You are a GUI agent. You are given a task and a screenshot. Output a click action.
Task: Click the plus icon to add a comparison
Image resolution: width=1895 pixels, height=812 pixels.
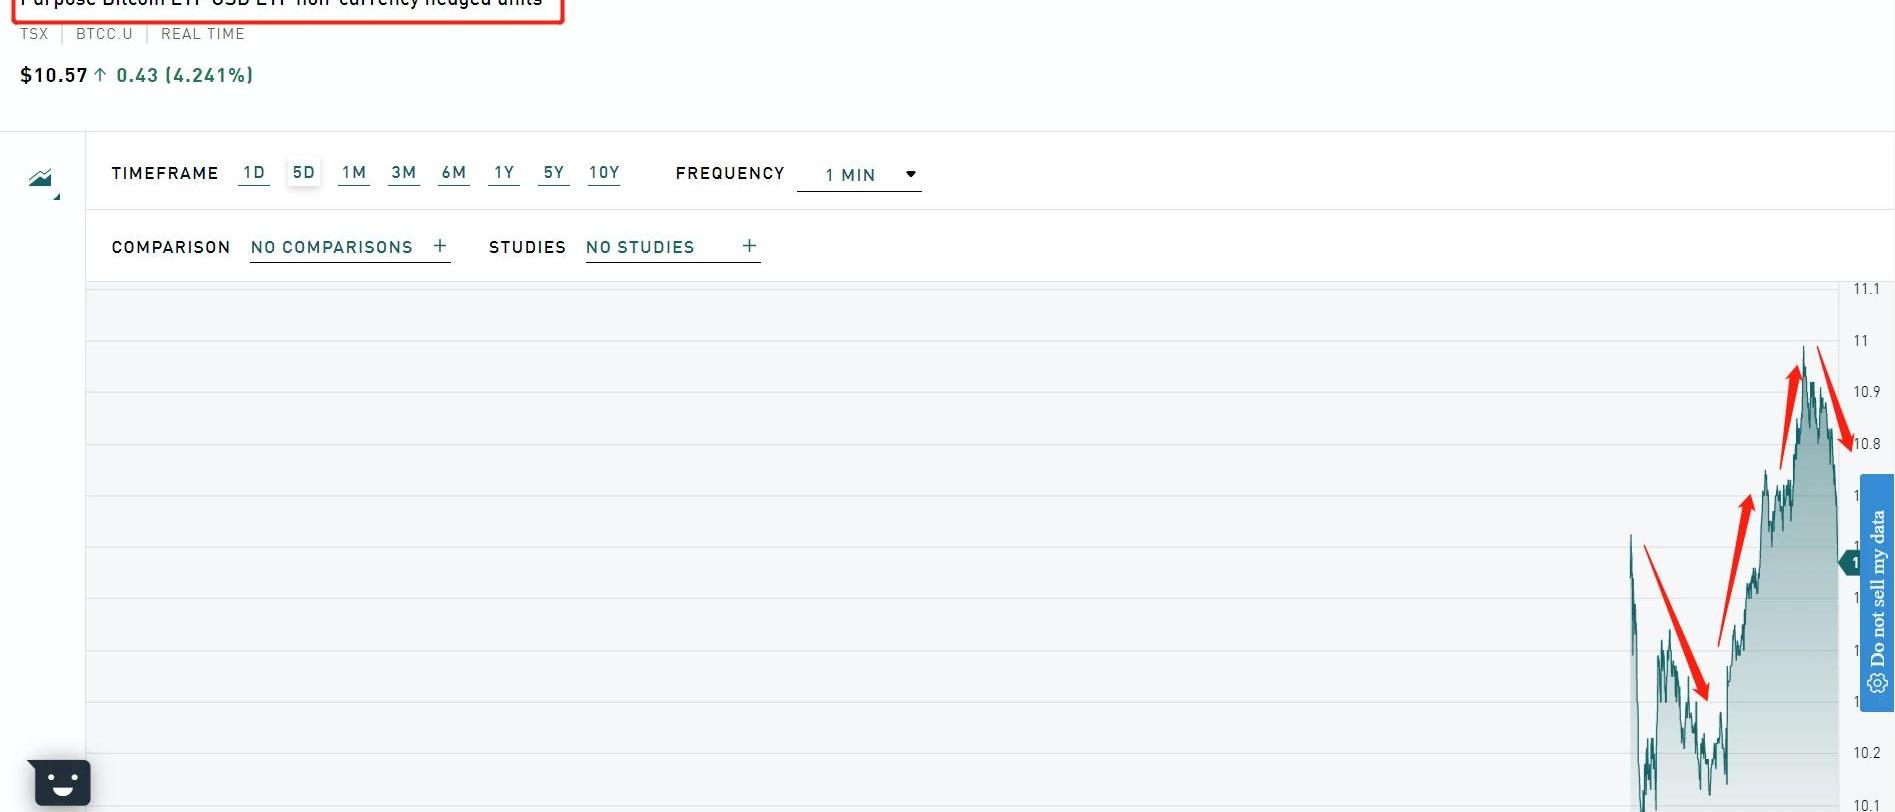click(439, 246)
